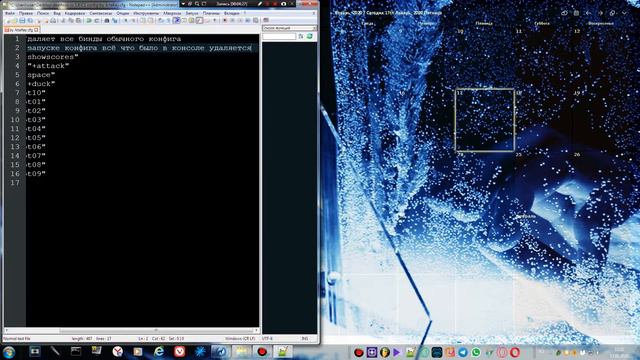Open the Синтаксисы menu
640x360 pixels.
[101, 13]
